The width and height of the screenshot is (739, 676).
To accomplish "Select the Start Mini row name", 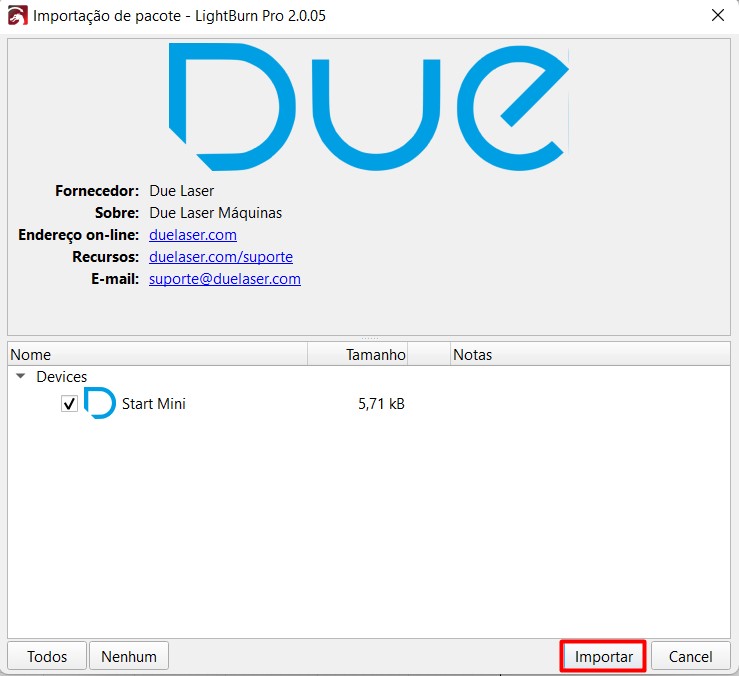I will coord(154,404).
